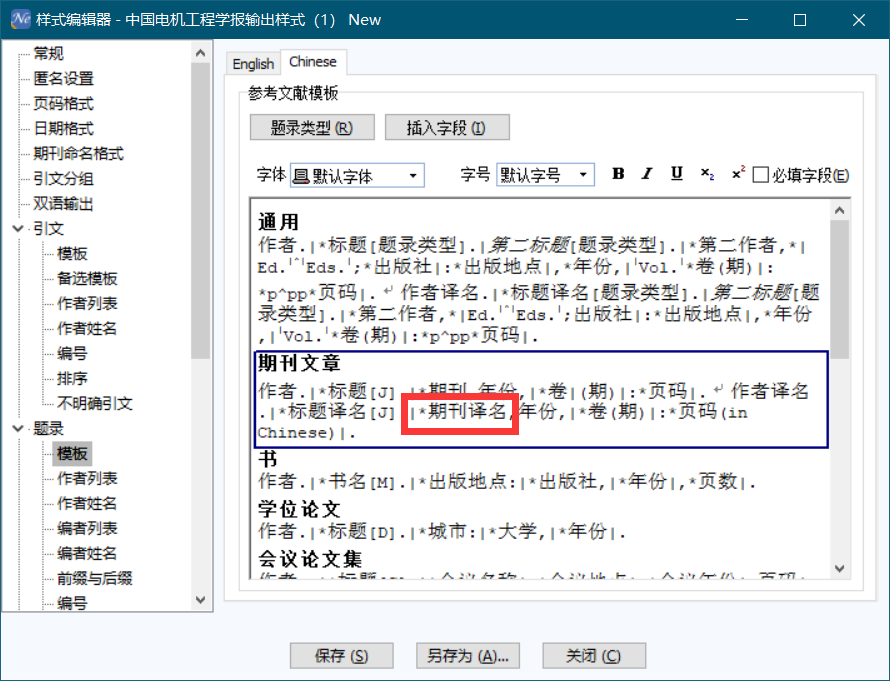Click the template pane scrollbar up arrow

(840, 210)
